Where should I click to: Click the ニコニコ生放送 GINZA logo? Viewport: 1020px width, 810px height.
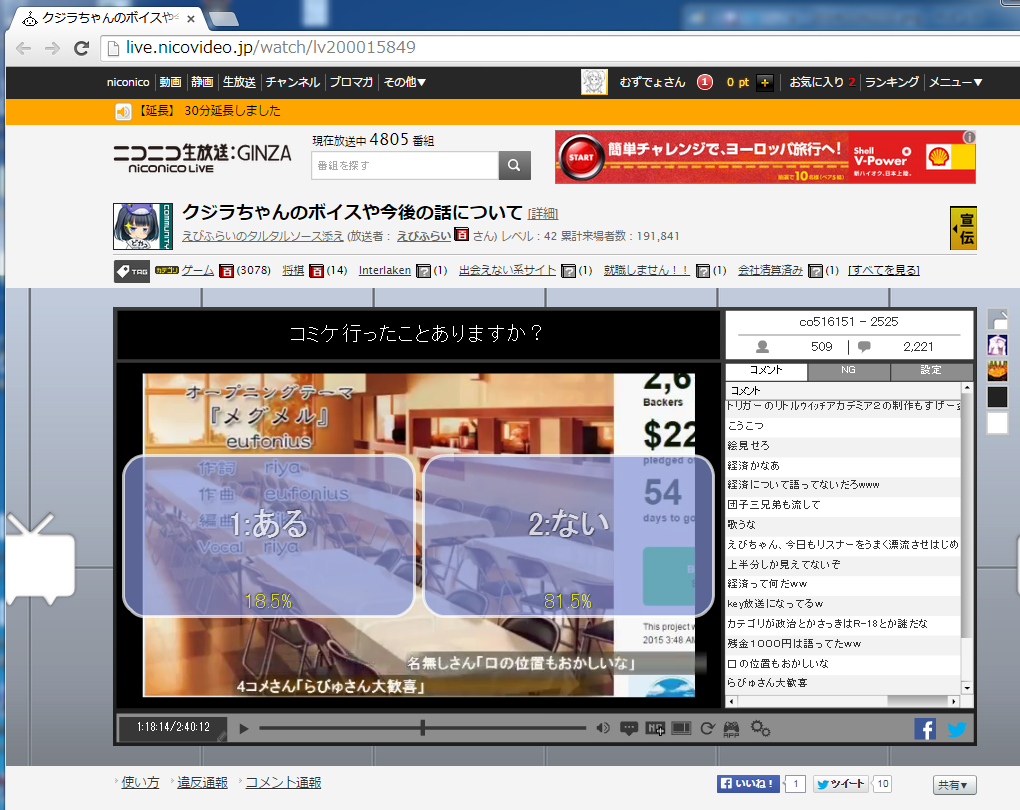(202, 157)
